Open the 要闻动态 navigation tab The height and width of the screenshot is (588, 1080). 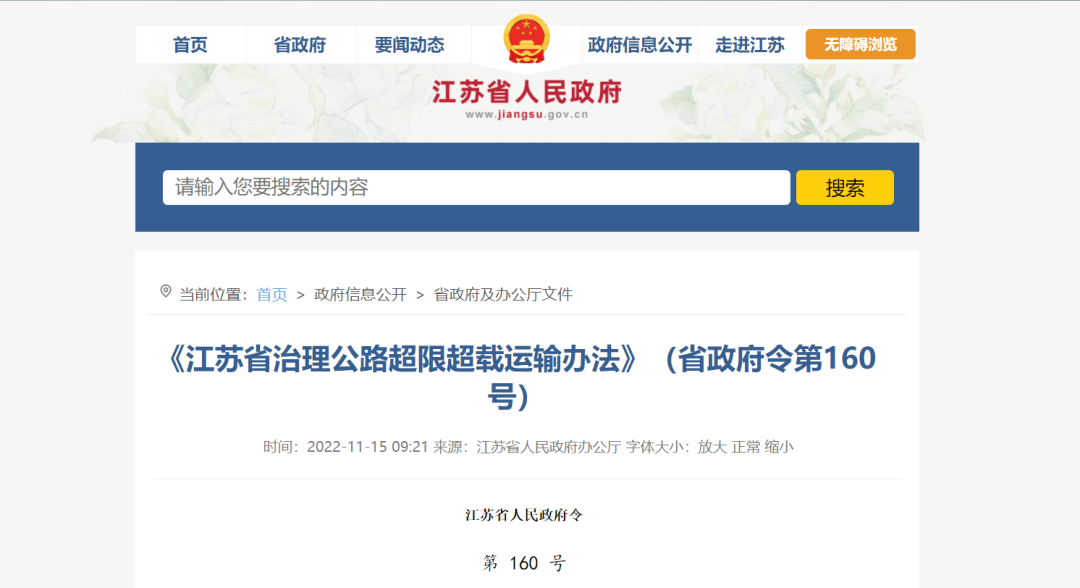coord(409,45)
